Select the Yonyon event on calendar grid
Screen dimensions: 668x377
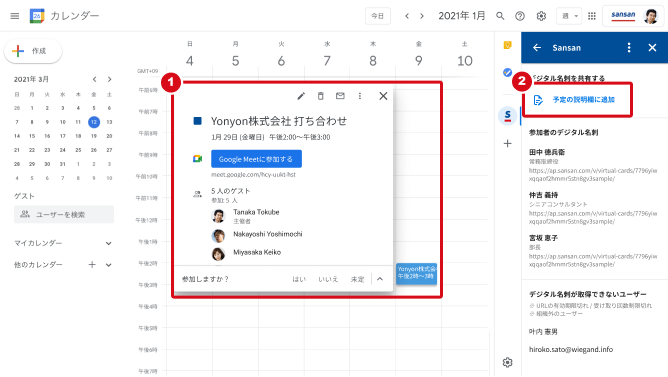[x=416, y=273]
